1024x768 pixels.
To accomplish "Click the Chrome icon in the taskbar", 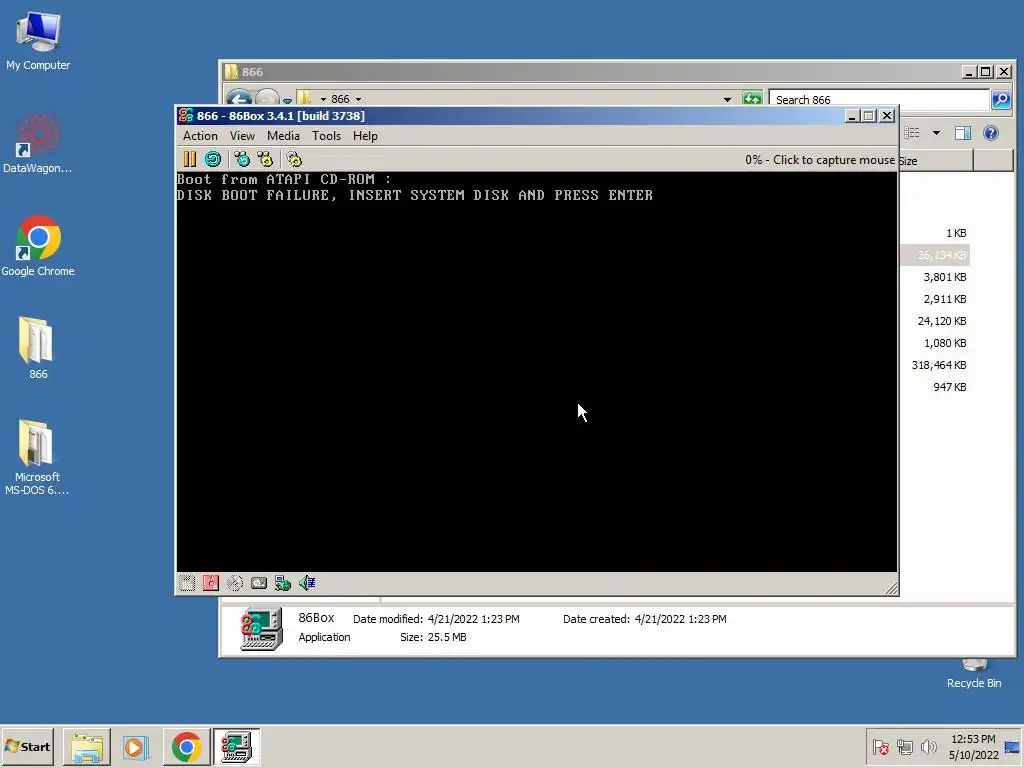I will point(186,747).
